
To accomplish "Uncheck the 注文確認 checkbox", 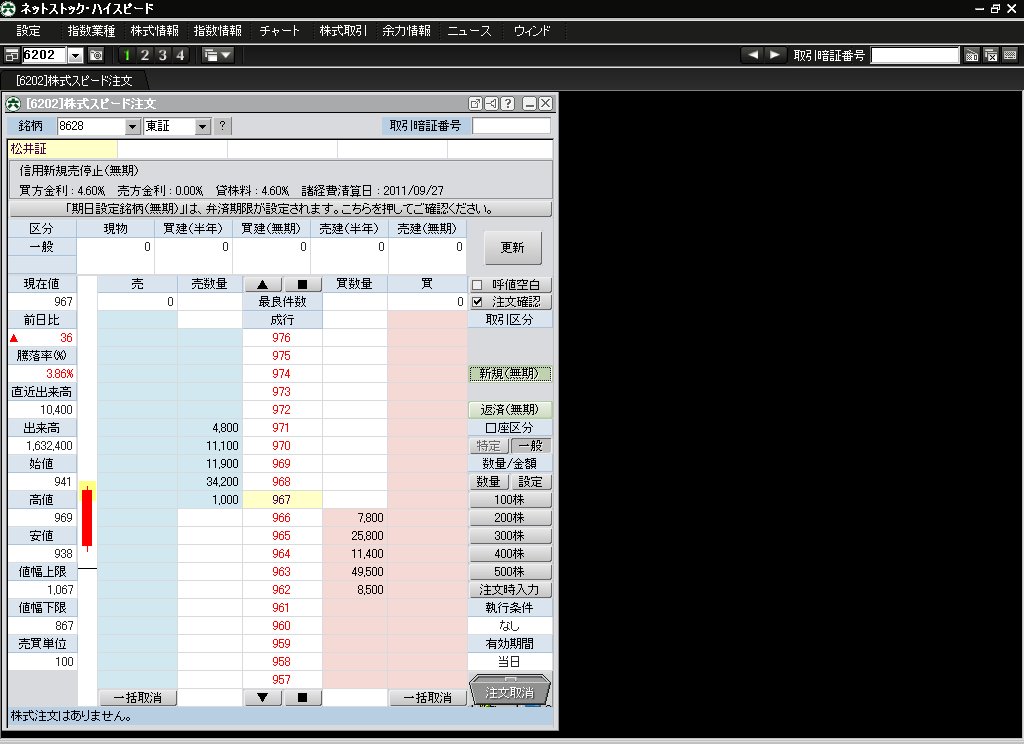I will (x=476, y=302).
